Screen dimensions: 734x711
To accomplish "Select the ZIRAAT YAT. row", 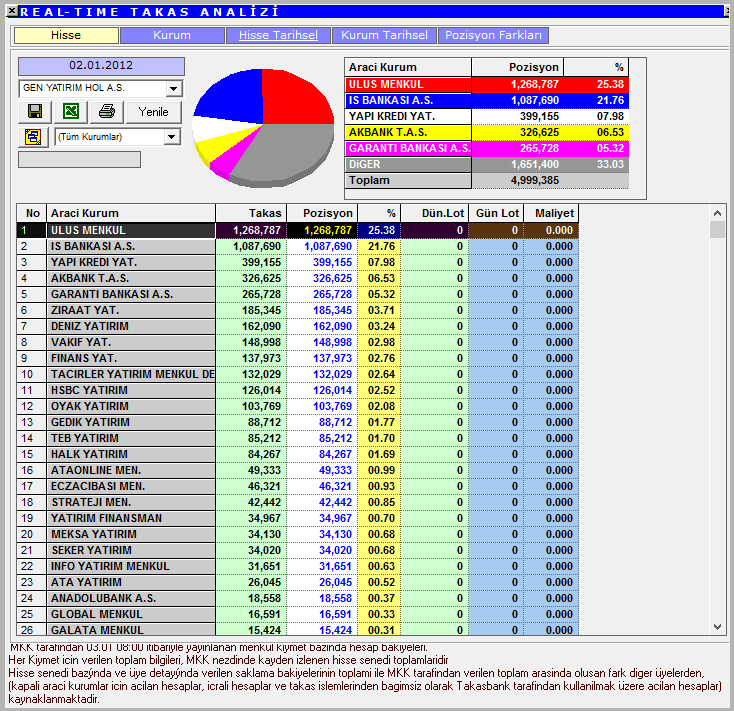I will tap(298, 310).
